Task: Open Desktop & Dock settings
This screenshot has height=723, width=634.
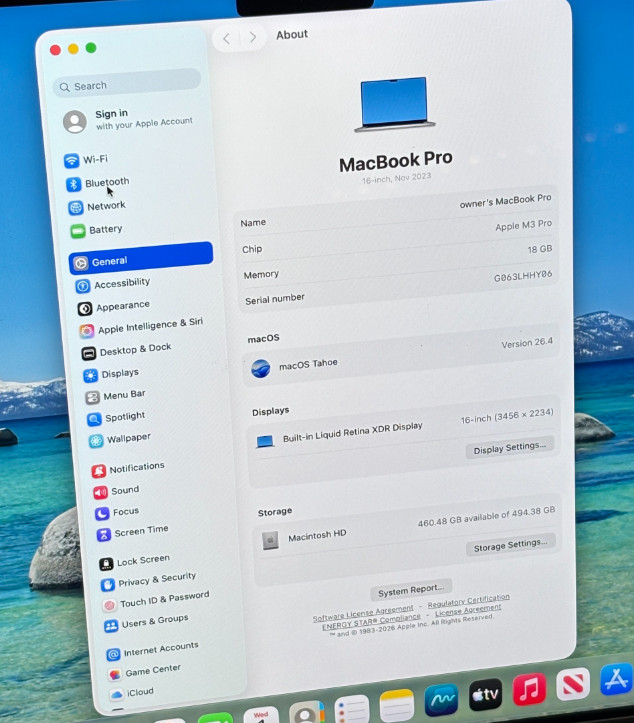Action: [x=126, y=350]
